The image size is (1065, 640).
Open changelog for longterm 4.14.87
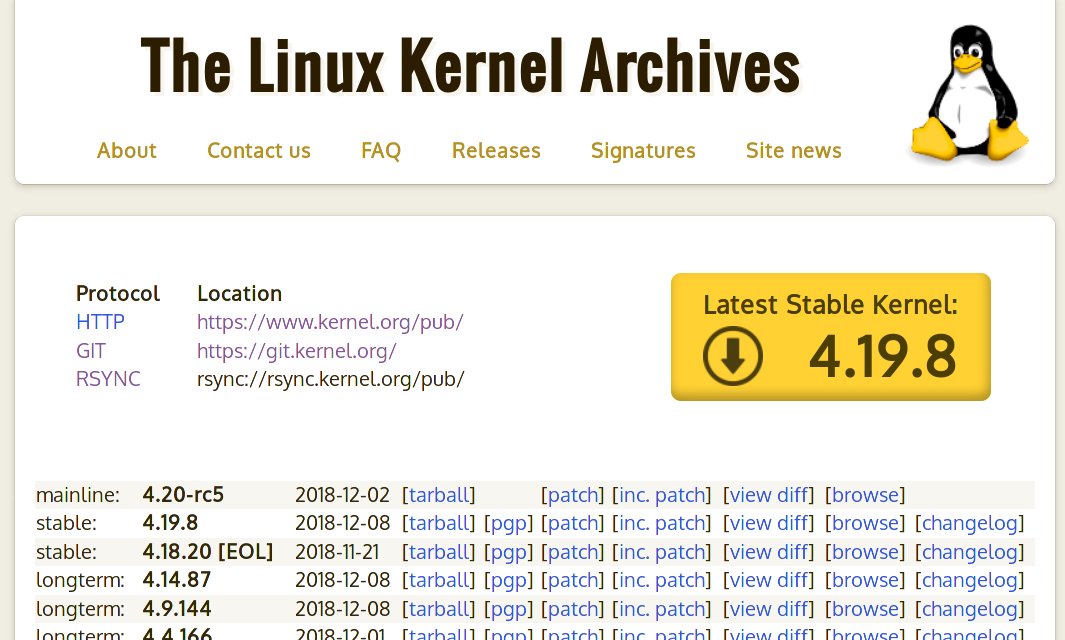coord(970,581)
